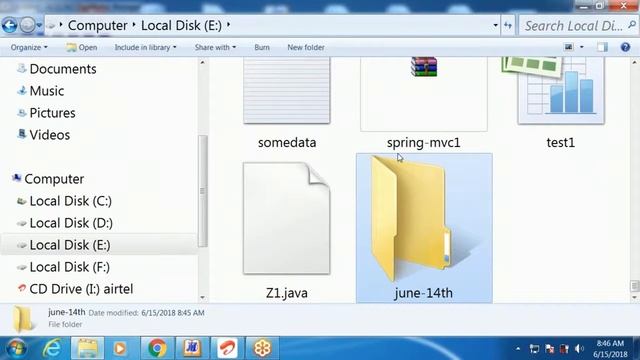Open Music library in the sidebar

point(47,91)
